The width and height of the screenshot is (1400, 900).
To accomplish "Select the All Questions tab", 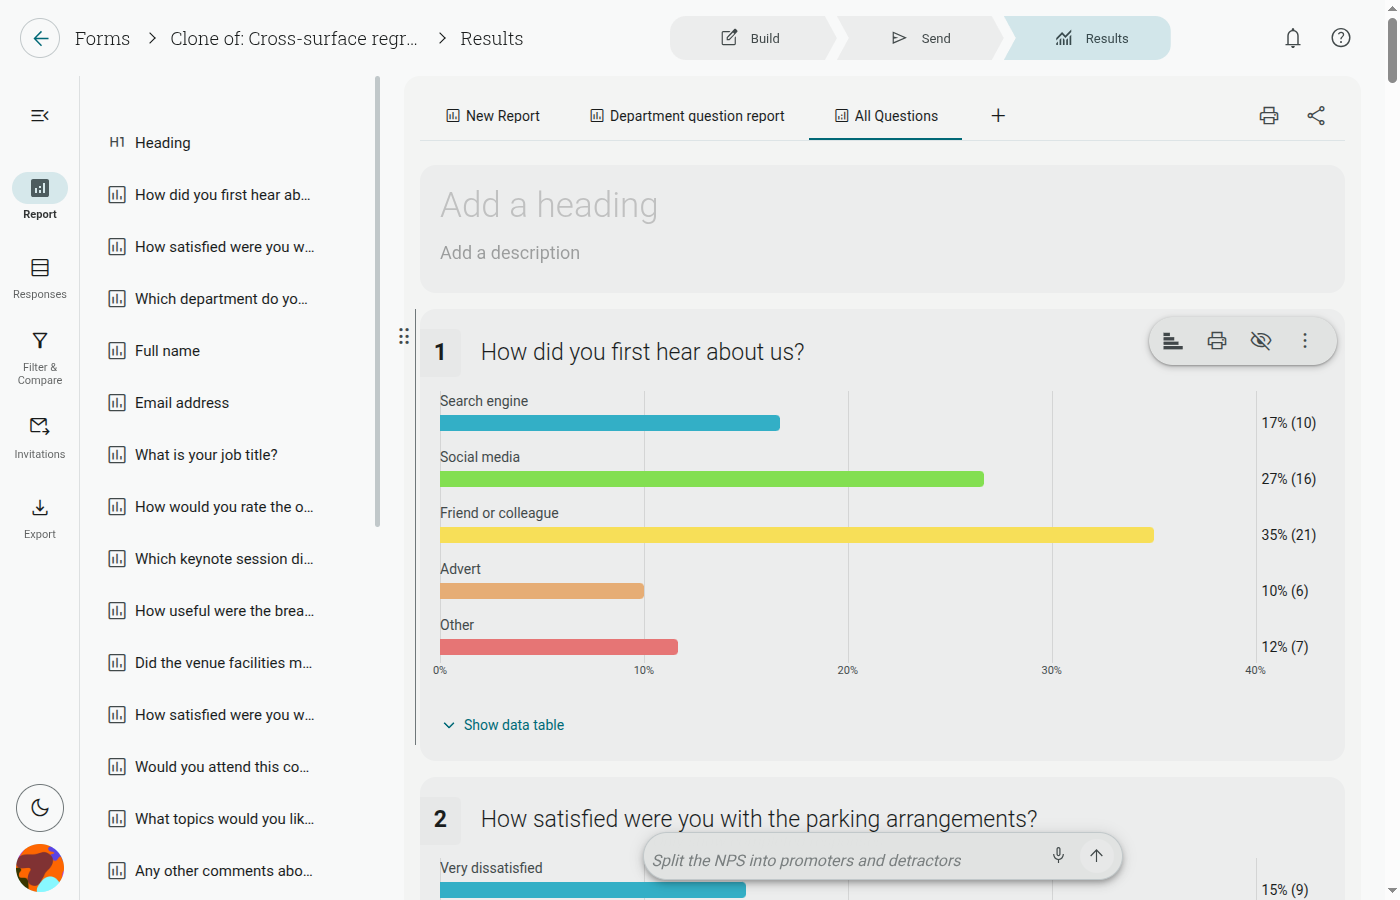I will coord(886,116).
